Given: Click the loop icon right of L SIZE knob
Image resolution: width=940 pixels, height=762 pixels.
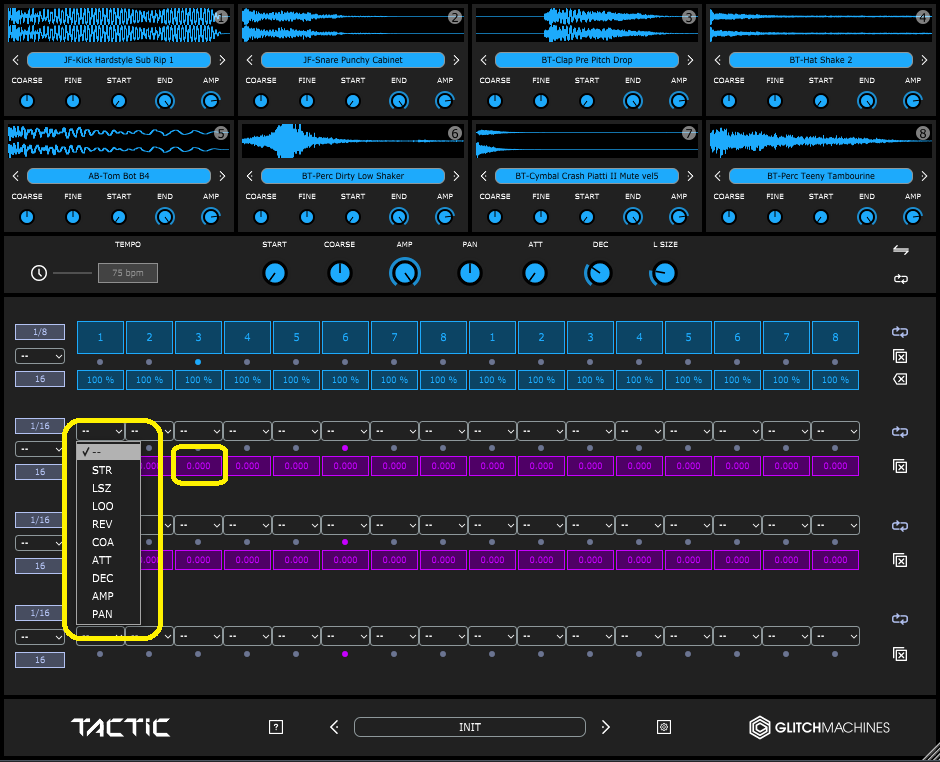Looking at the screenshot, I should click(x=900, y=279).
